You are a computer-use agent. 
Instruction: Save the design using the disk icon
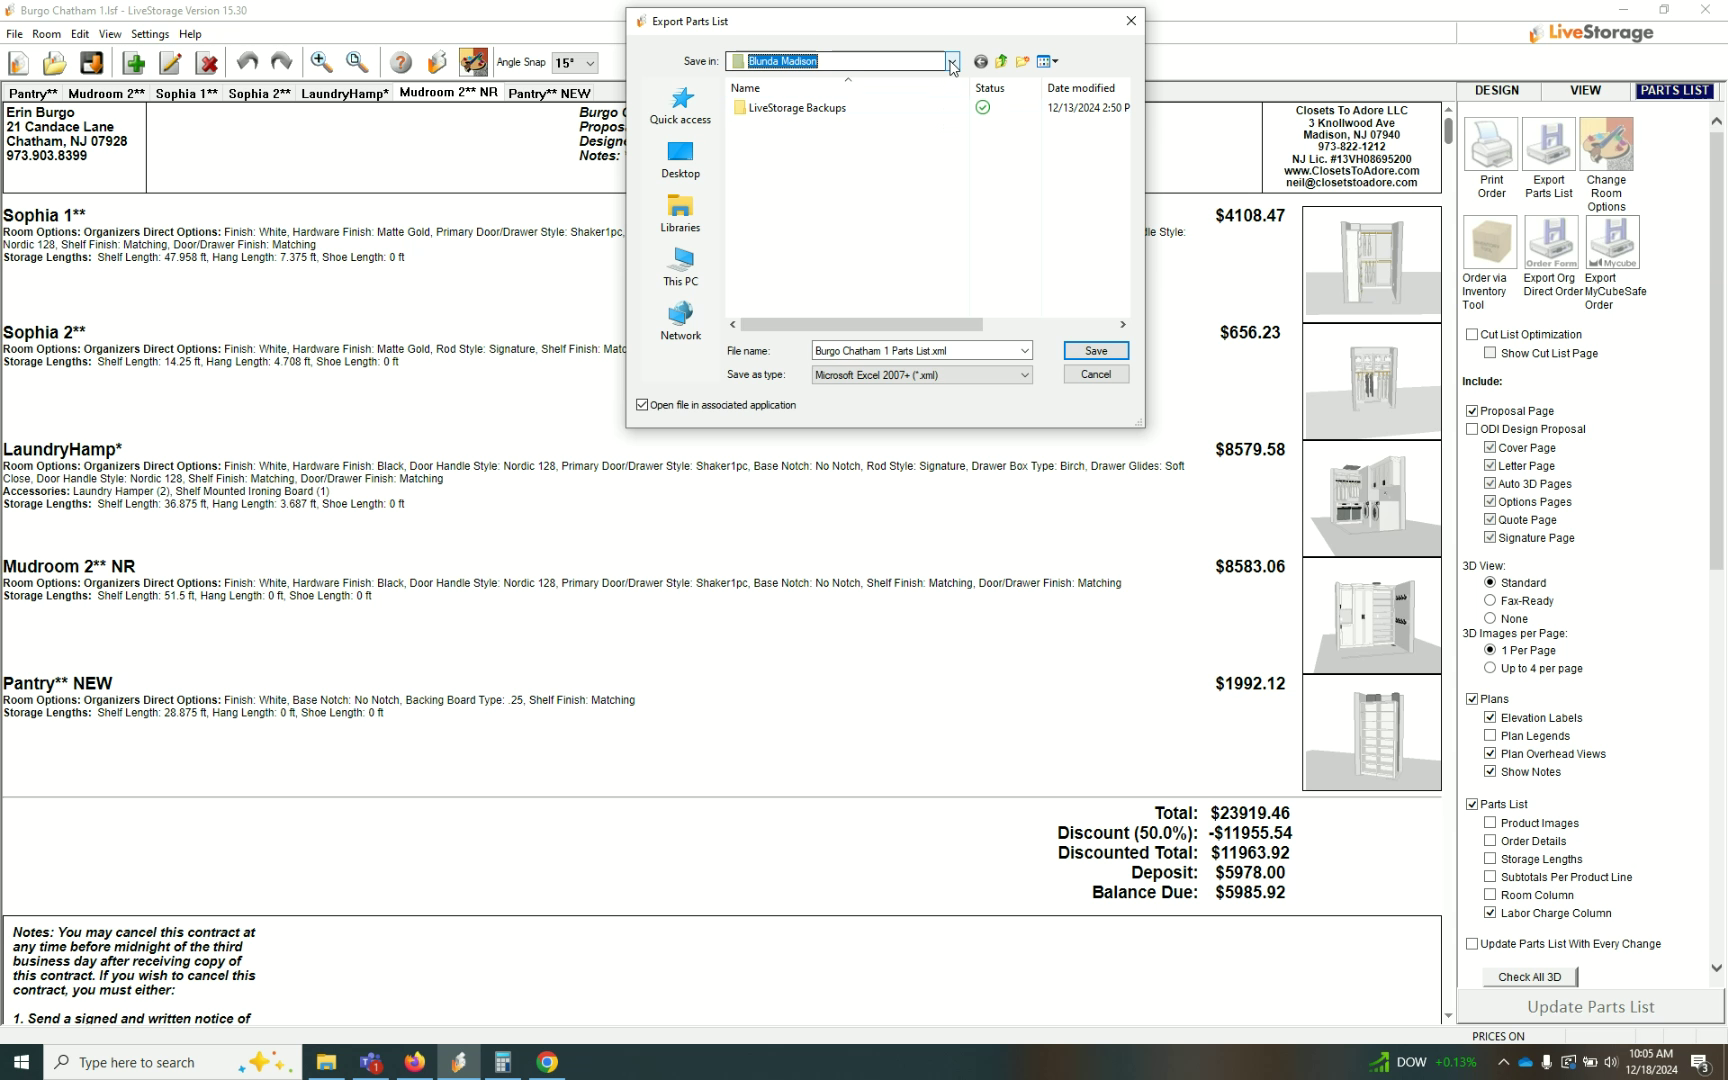tap(92, 63)
